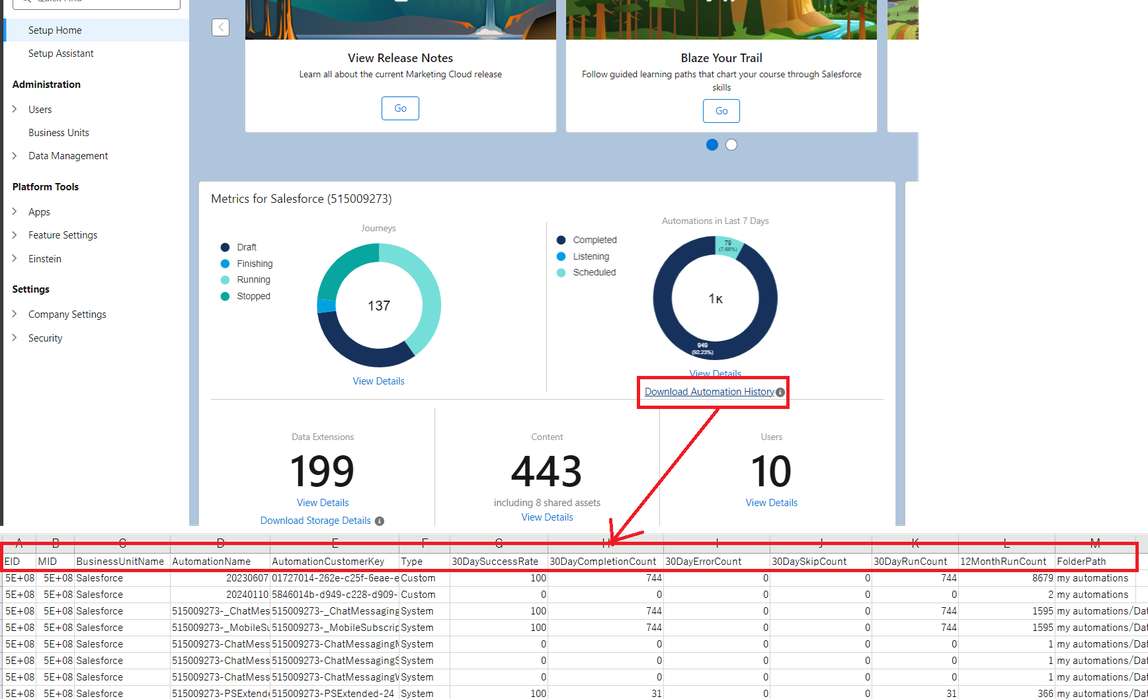Image resolution: width=1148 pixels, height=699 pixels.
Task: Select 12MonthRunCount cell showing 366
Action: (x=1007, y=693)
